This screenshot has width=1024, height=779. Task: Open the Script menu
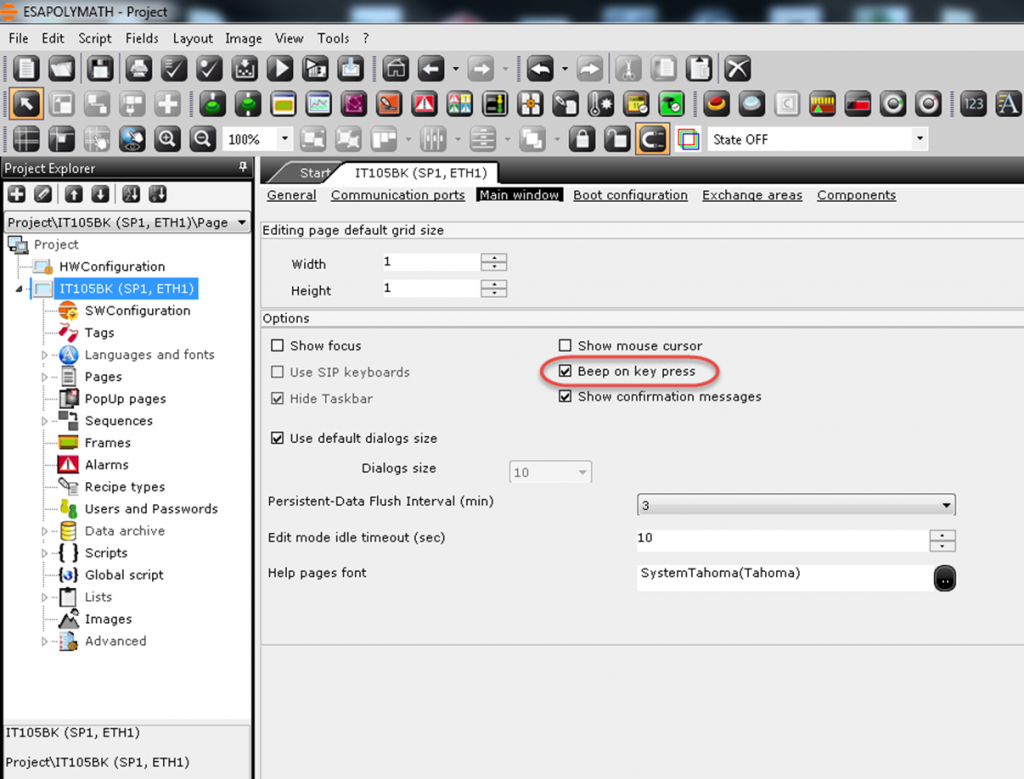click(95, 39)
